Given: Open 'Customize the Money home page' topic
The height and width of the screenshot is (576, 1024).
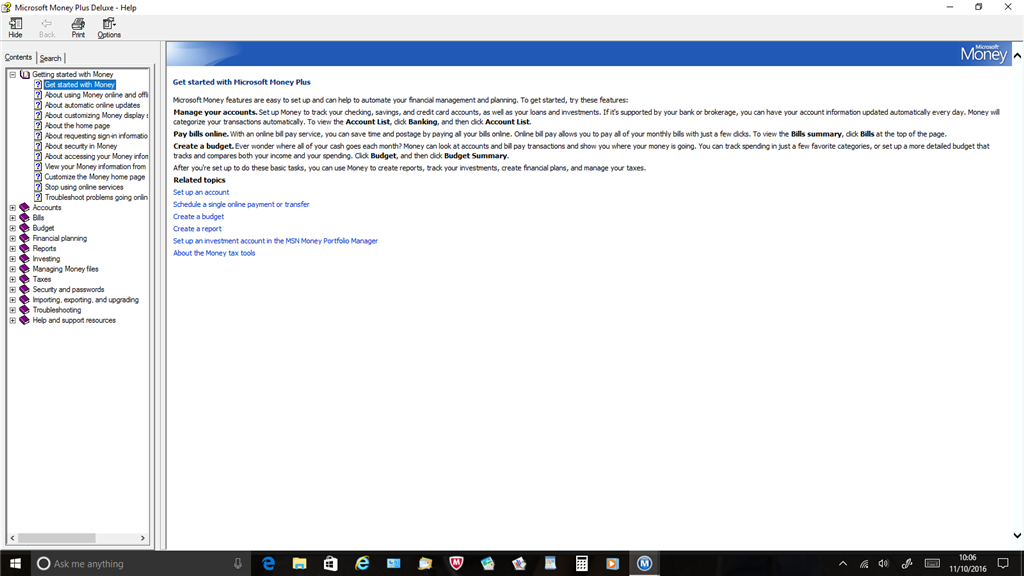Looking at the screenshot, I should [x=95, y=177].
